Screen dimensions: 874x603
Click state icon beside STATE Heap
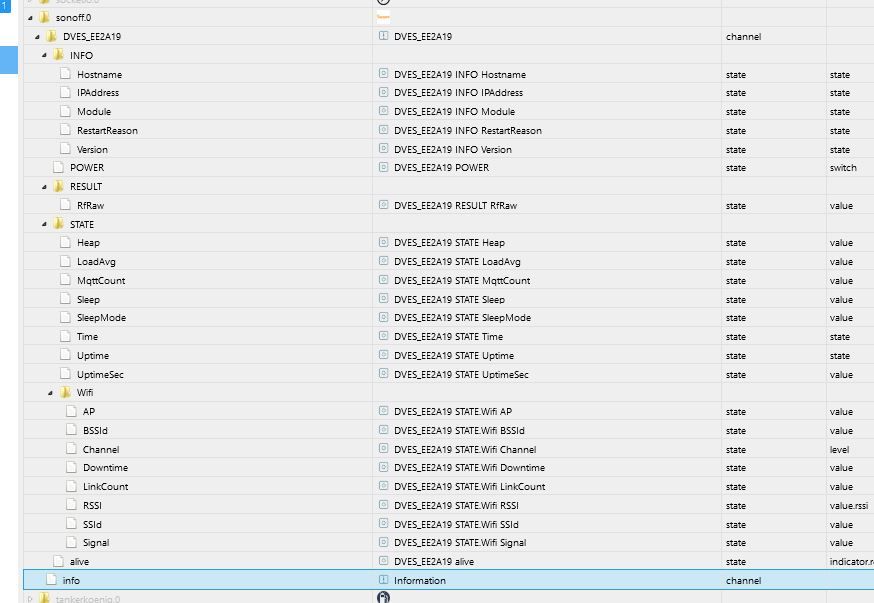click(x=383, y=242)
